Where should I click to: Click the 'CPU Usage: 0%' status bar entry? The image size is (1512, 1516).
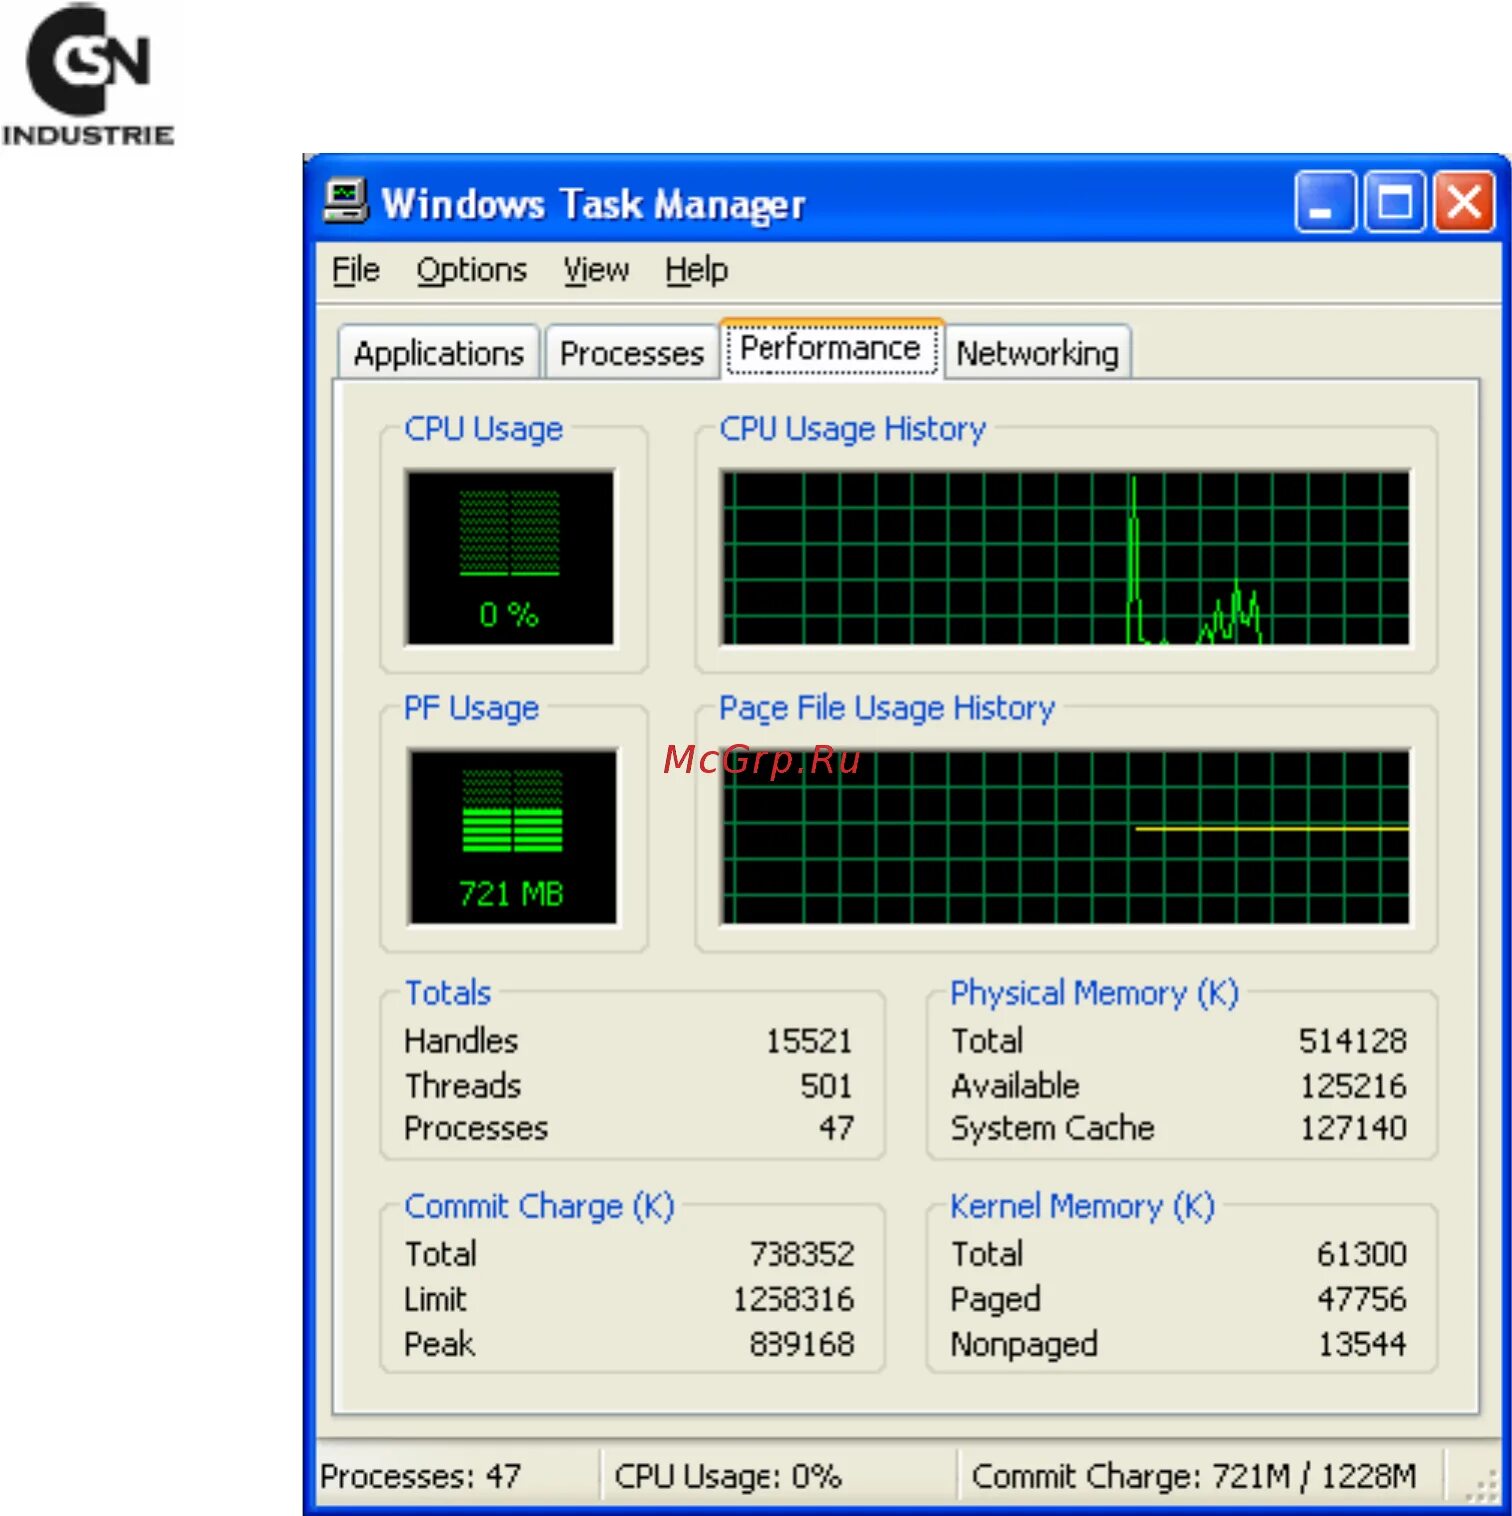[x=728, y=1476]
